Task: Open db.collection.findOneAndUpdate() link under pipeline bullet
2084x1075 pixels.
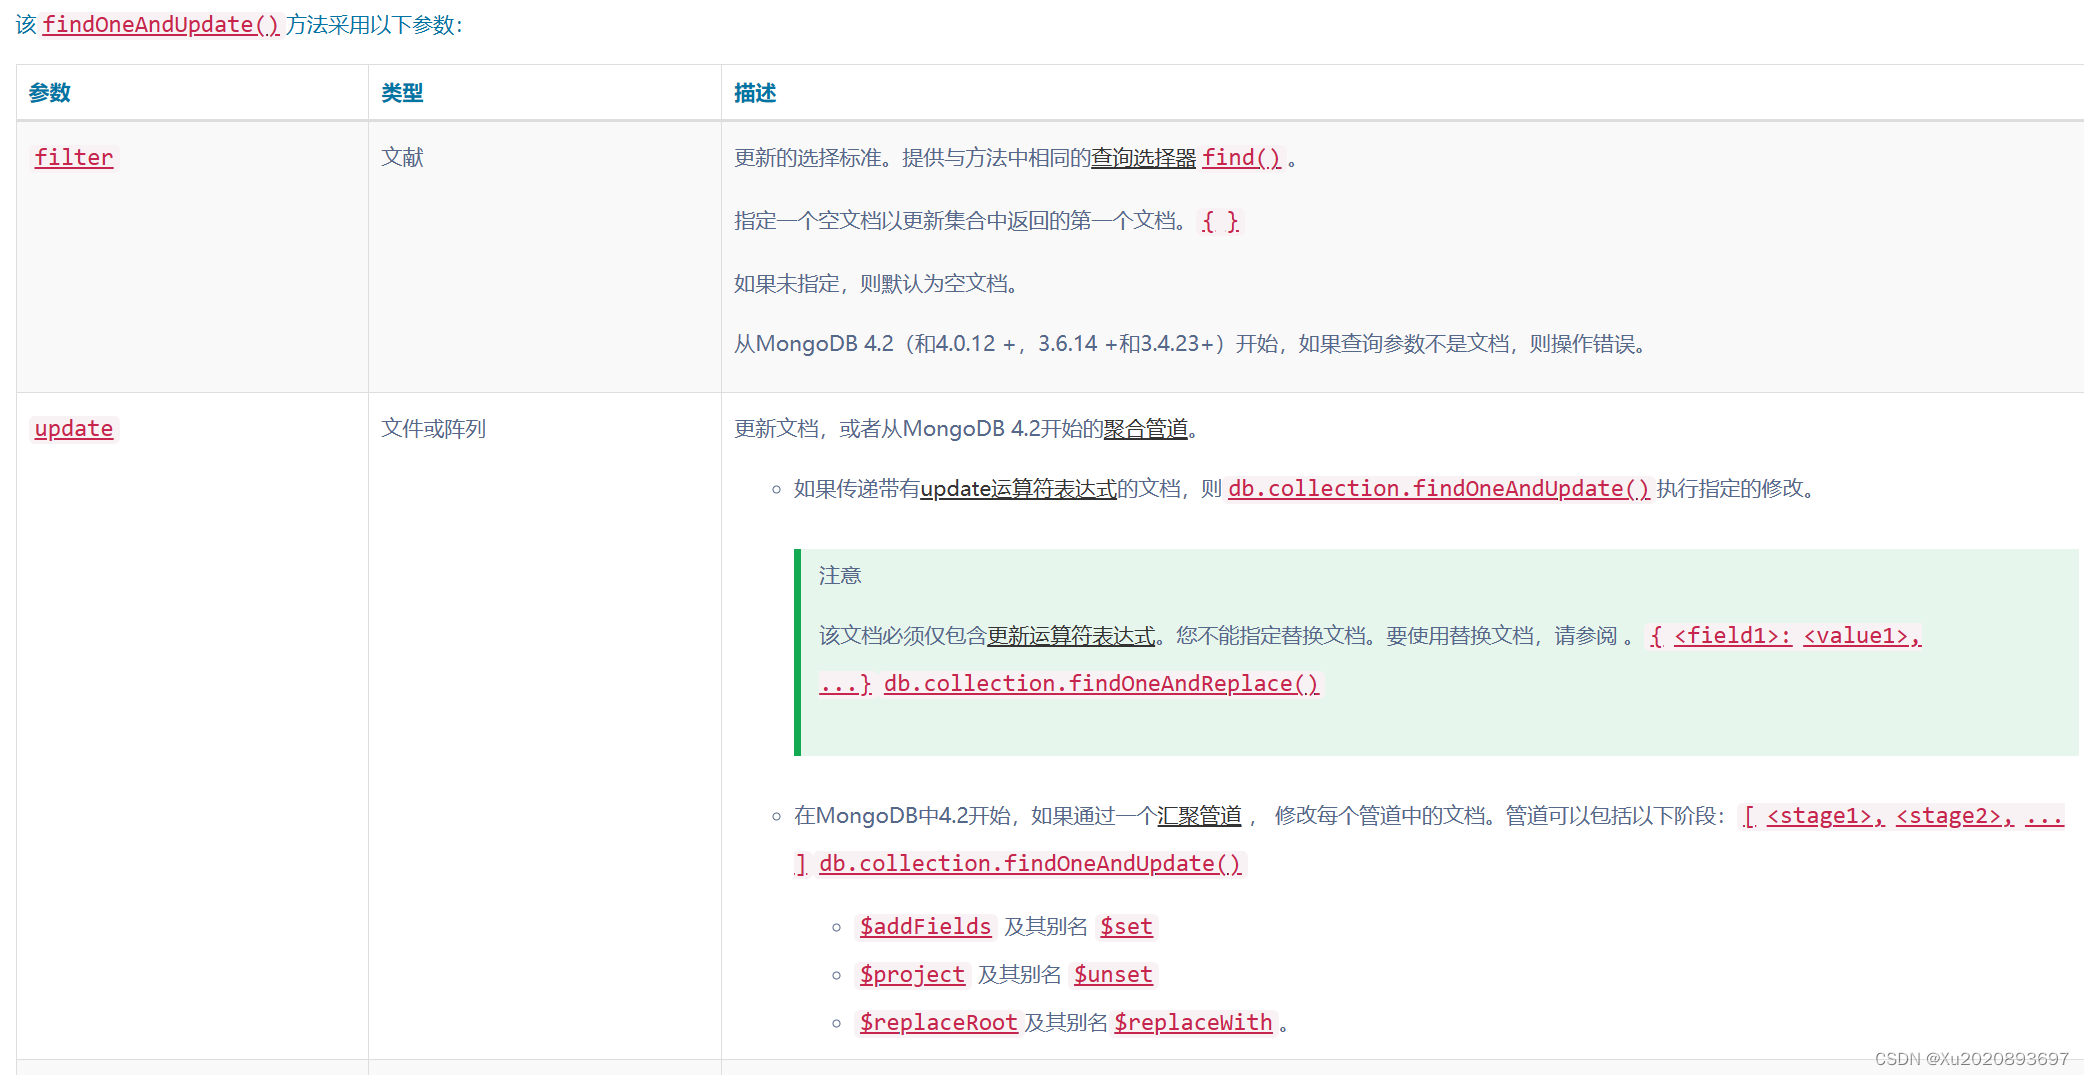Action: coord(1029,862)
